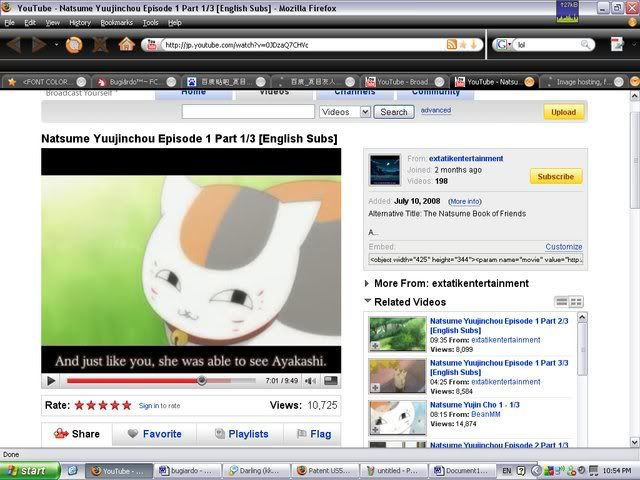
Task: Click the Customize embed link
Action: click(x=564, y=247)
